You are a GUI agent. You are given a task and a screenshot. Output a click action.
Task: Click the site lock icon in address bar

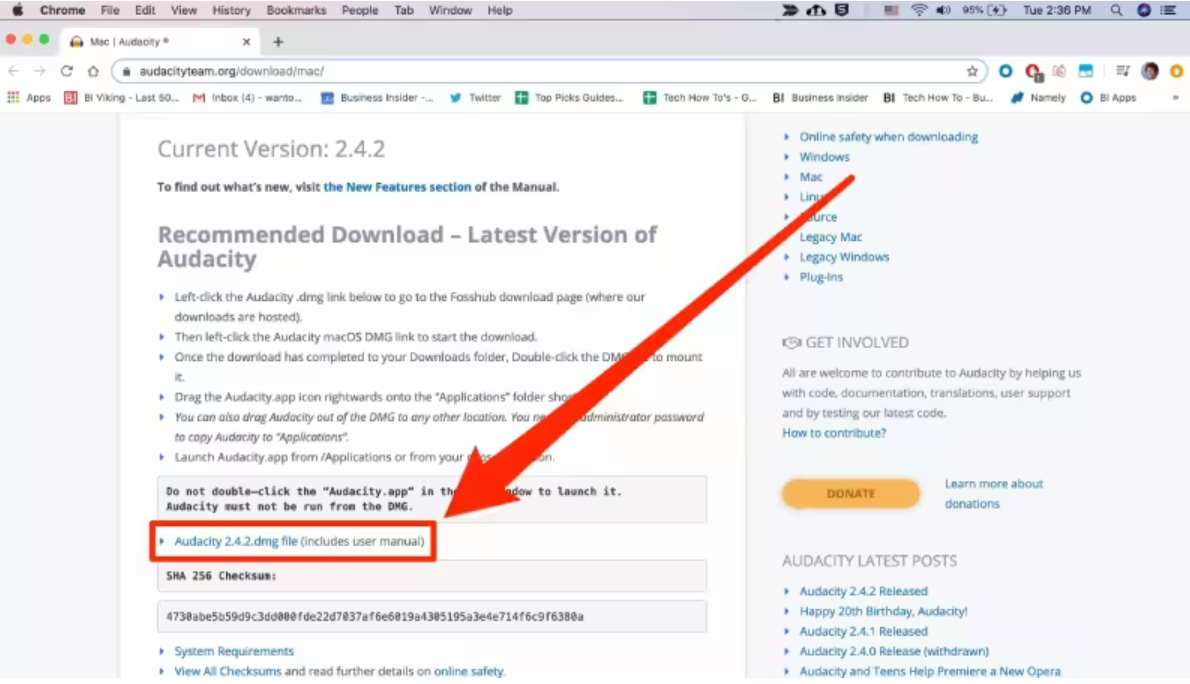[127, 71]
